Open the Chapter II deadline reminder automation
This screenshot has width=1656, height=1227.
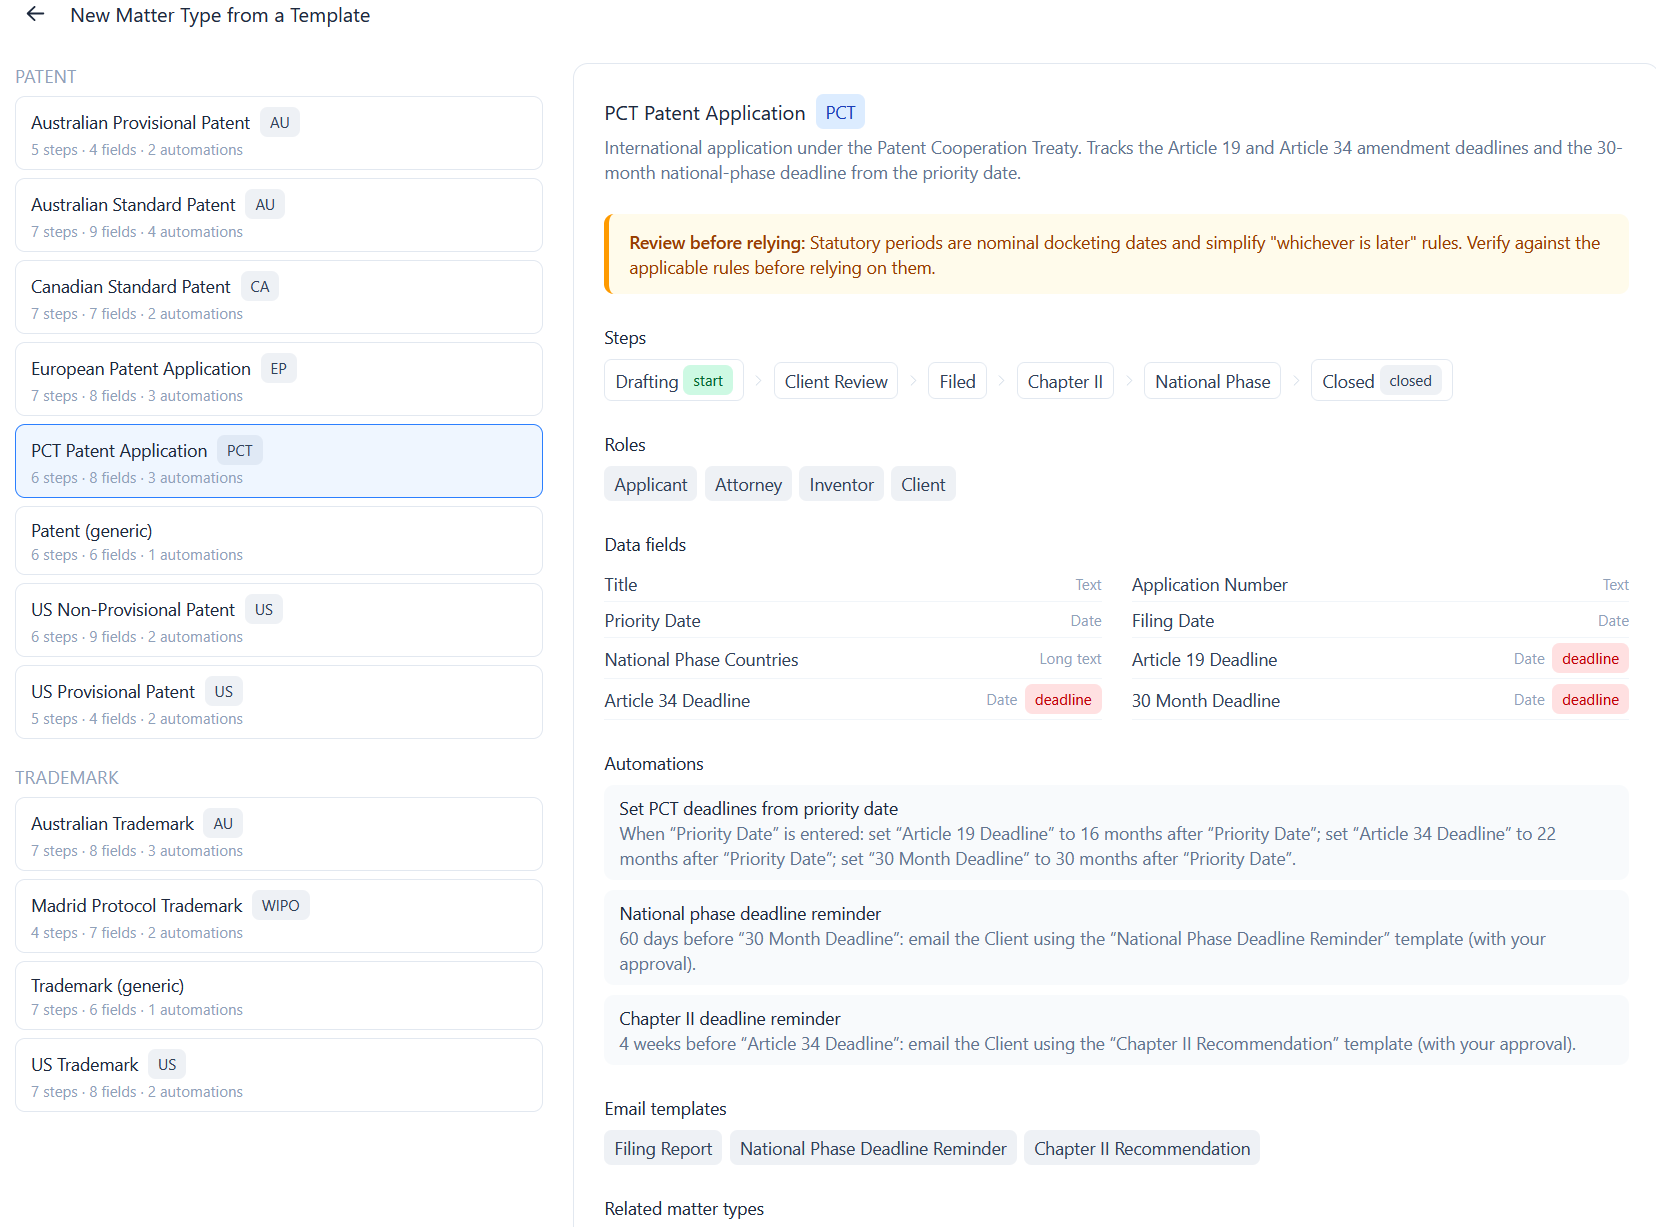(1116, 1030)
